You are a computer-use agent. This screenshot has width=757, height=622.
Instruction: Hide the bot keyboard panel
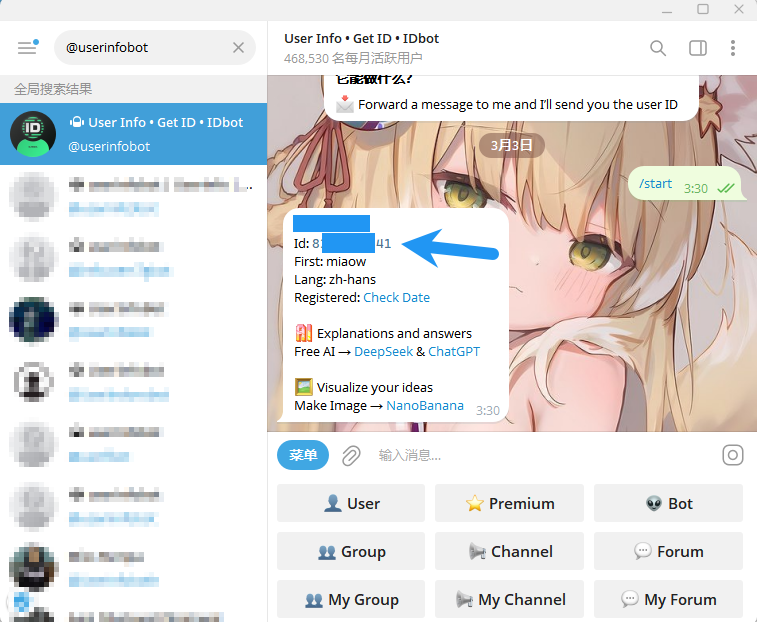(733, 456)
